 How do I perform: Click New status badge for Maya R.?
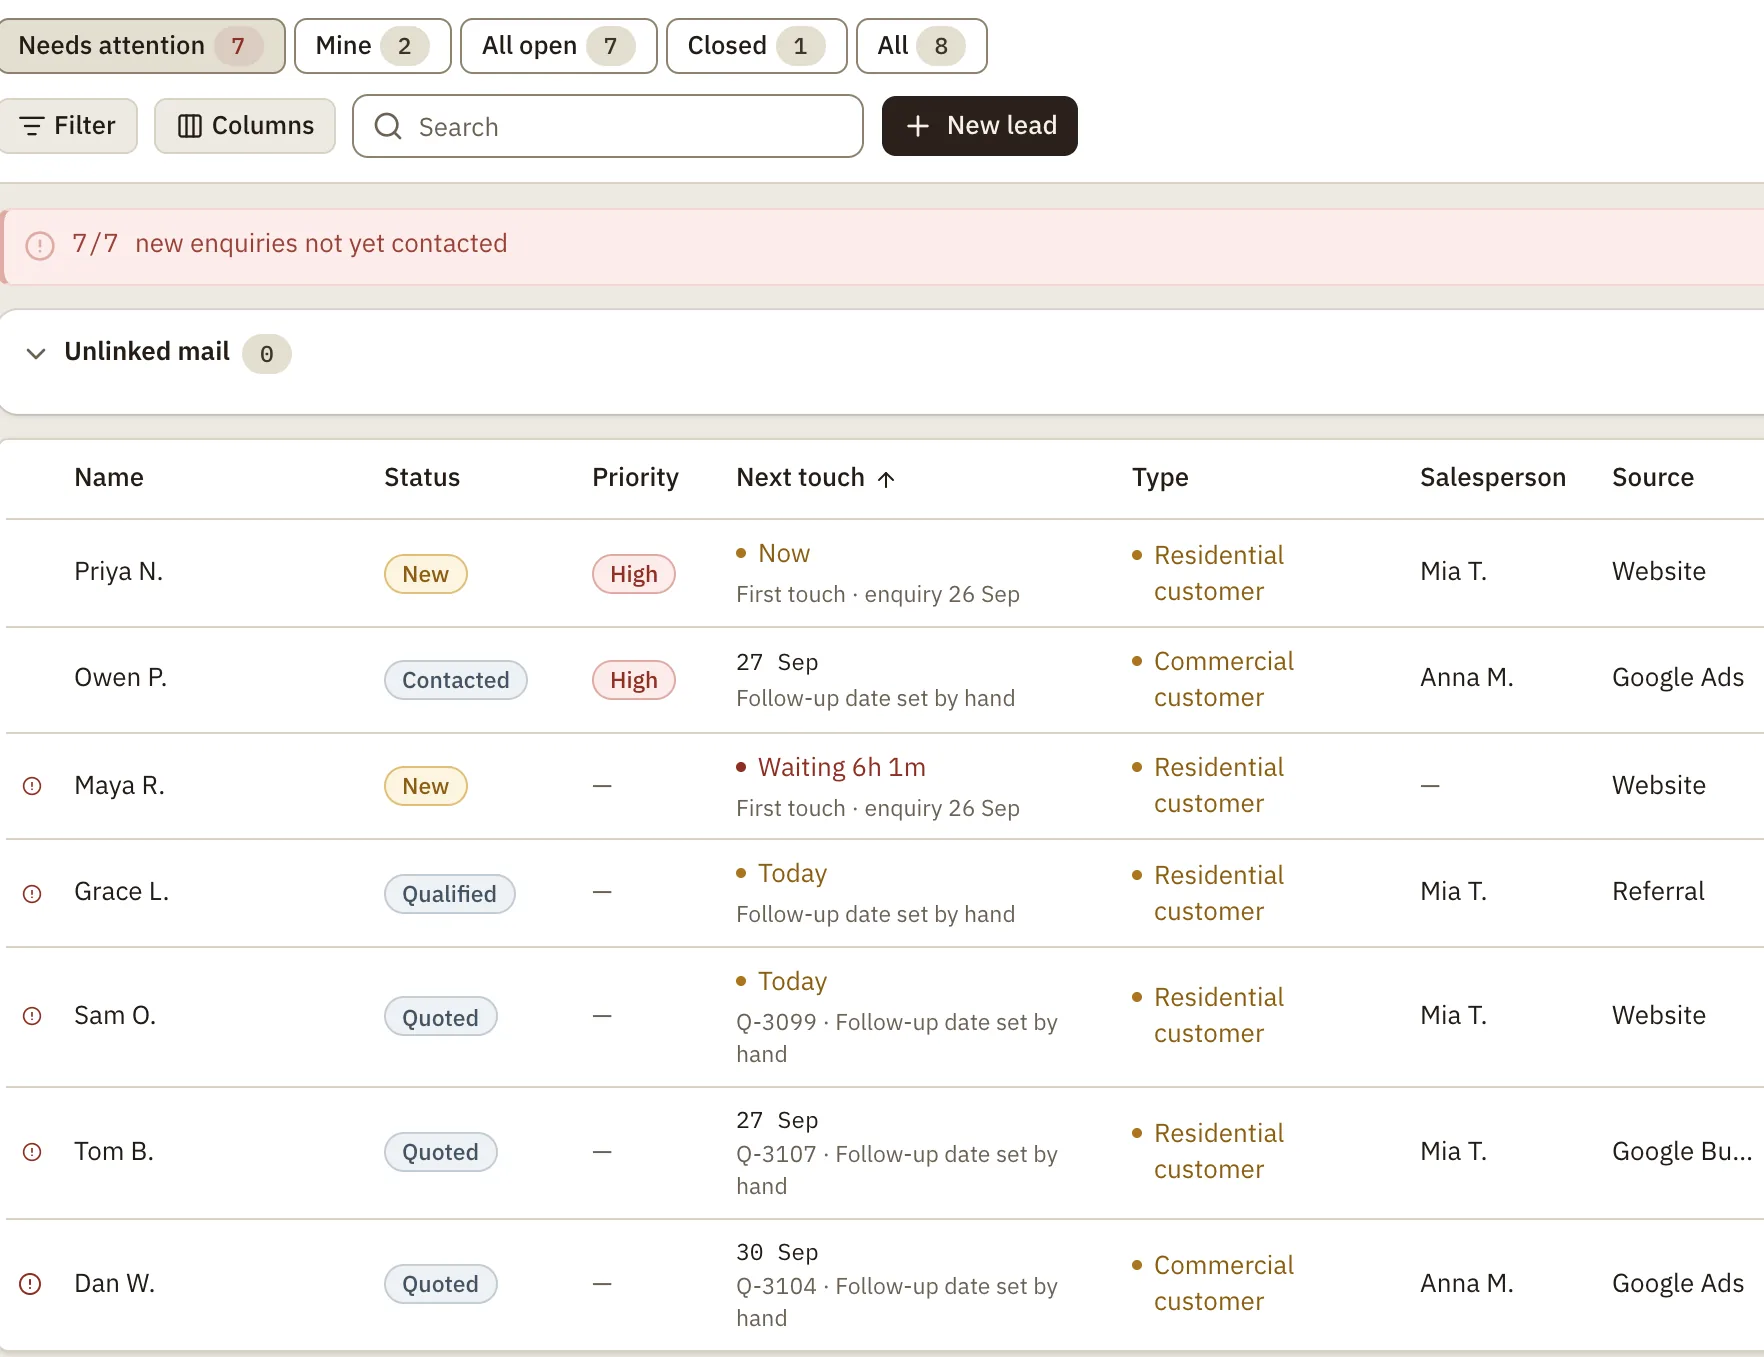(426, 786)
